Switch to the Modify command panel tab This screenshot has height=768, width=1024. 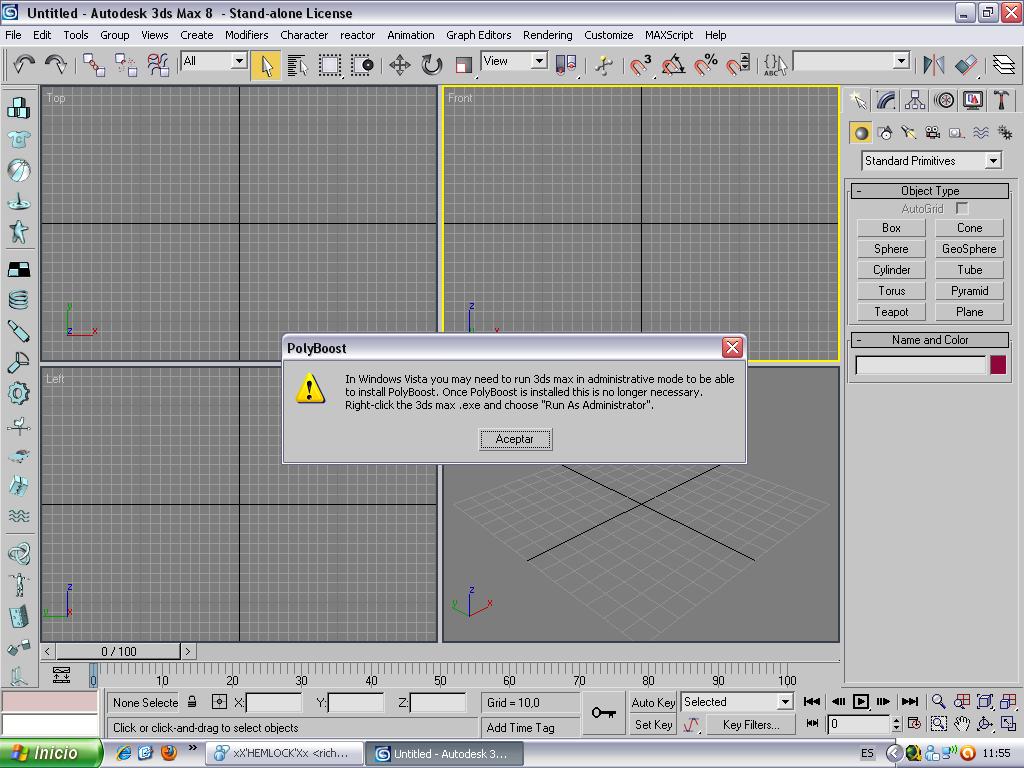tap(886, 100)
